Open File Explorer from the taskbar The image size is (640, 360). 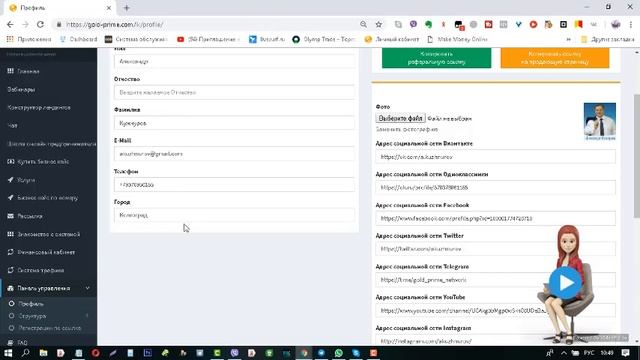[x=43, y=353]
